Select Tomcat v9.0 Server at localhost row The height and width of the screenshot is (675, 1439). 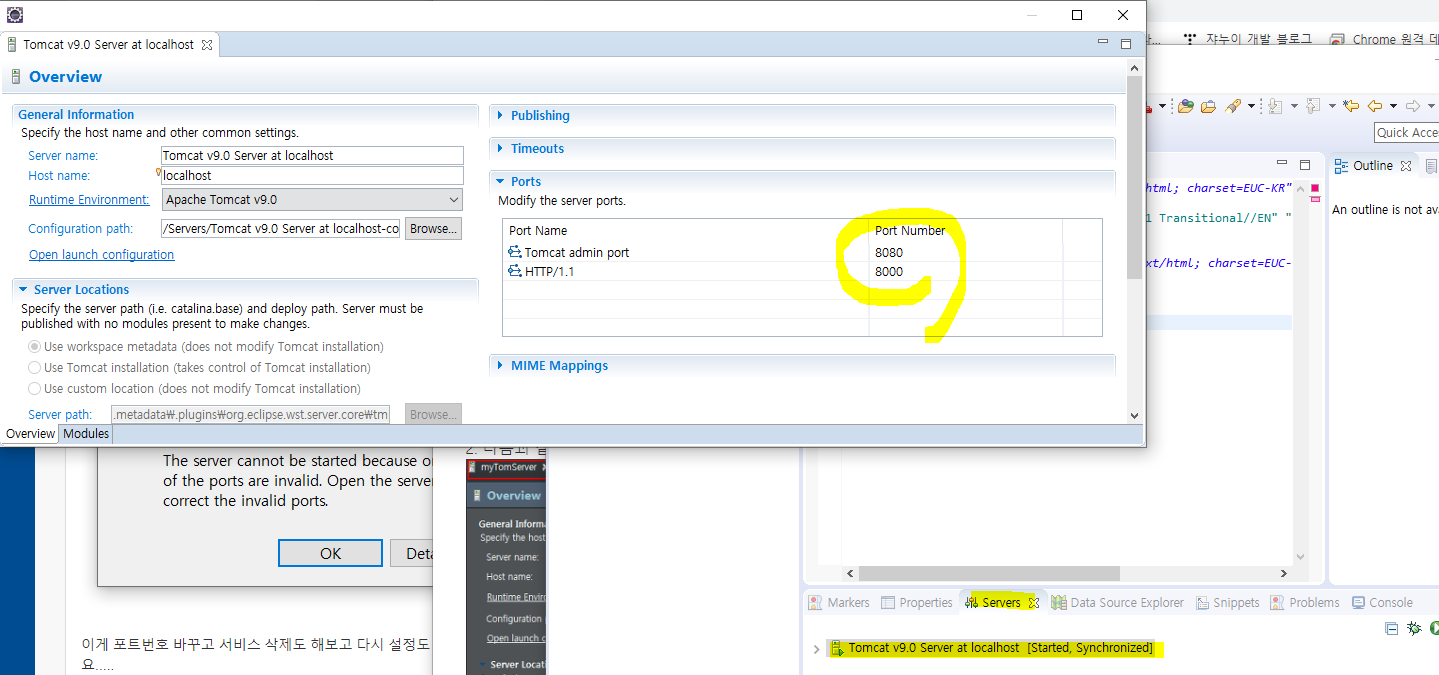991,648
